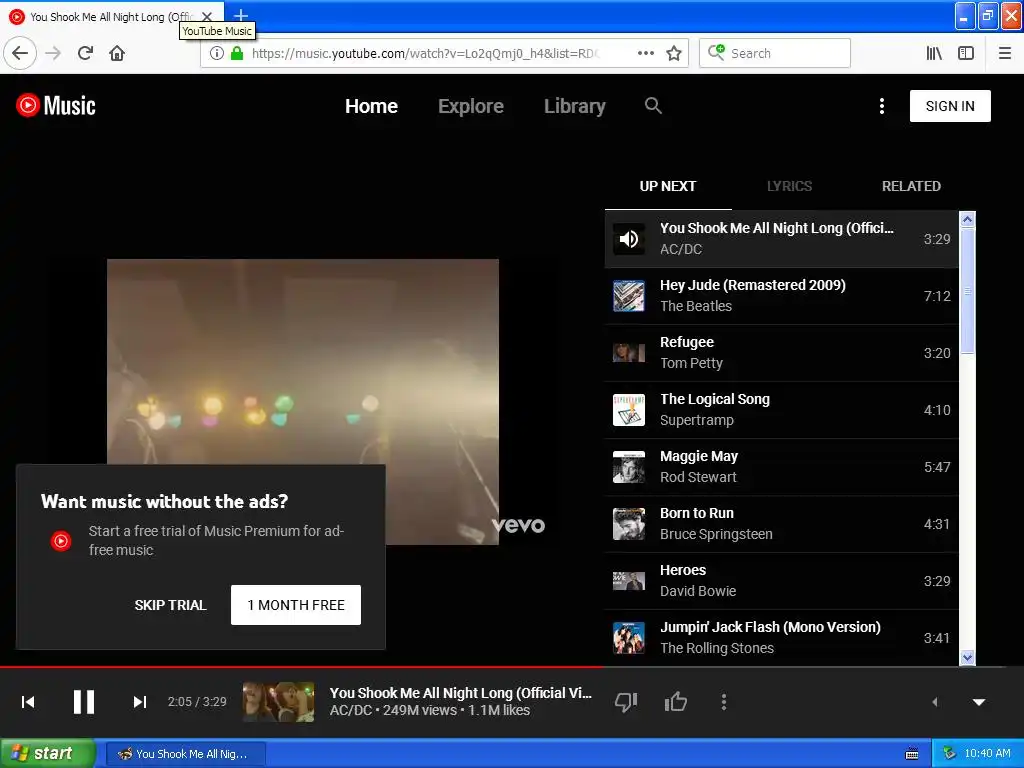Click the now-playing speaker icon in queue
Viewport: 1024px width, 768px height.
click(x=629, y=239)
